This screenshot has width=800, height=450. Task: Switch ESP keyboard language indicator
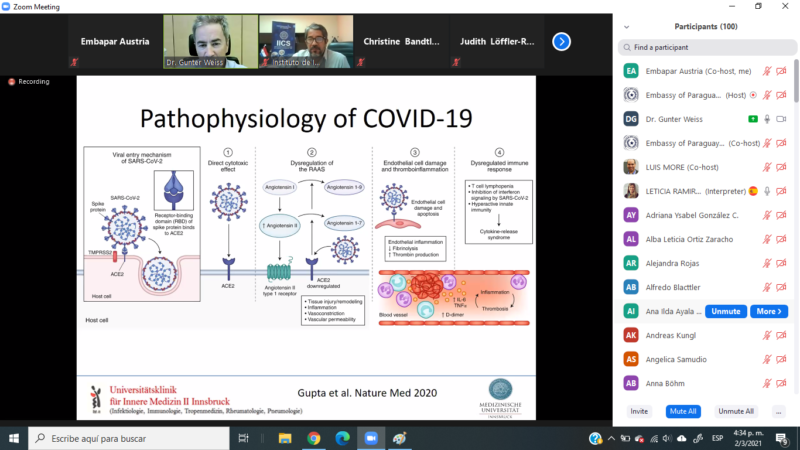point(717,438)
